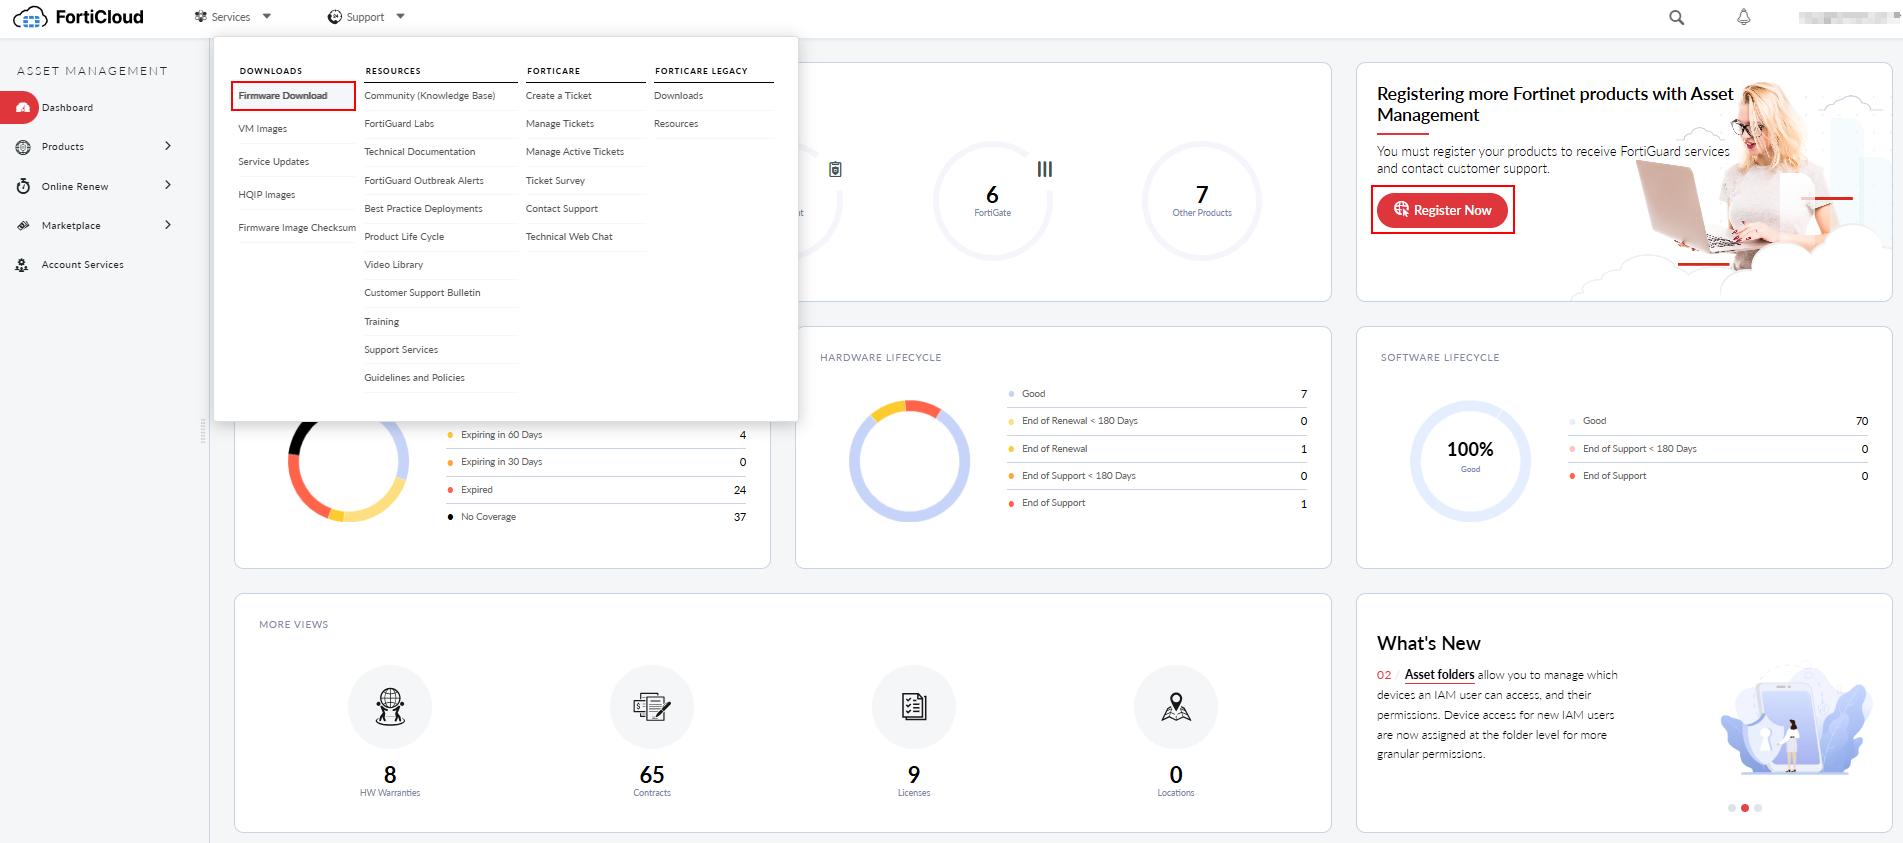Screen dimensions: 1903x843
Task: Select HQIP Images menu entry
Action: pos(267,195)
